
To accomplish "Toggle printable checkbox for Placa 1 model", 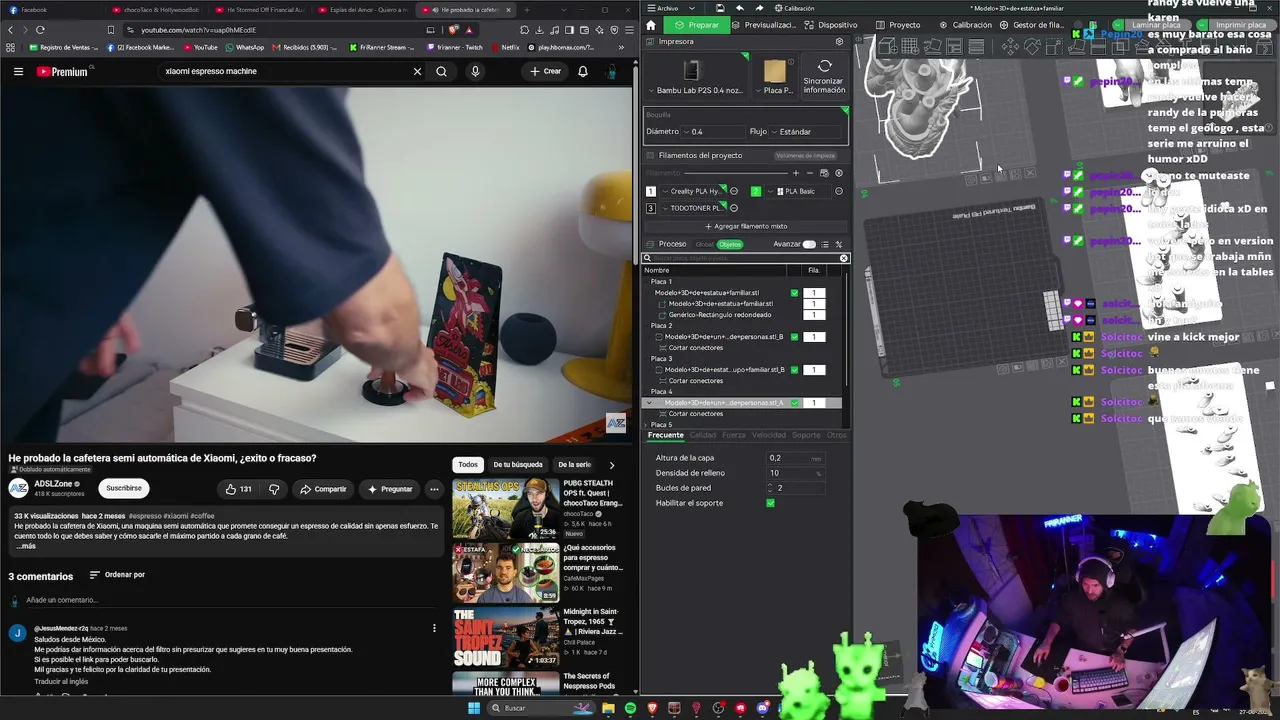I will point(795,293).
